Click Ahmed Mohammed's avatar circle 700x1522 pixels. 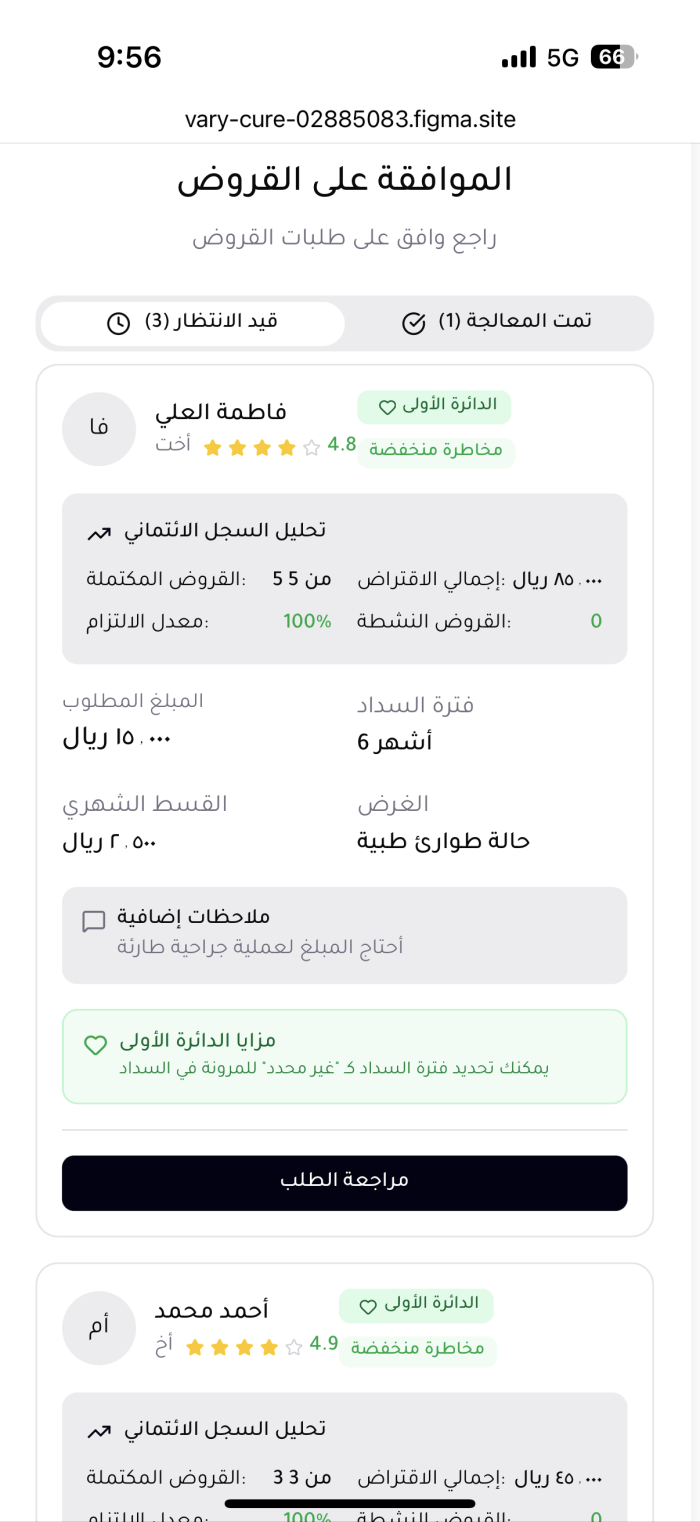click(x=99, y=1328)
